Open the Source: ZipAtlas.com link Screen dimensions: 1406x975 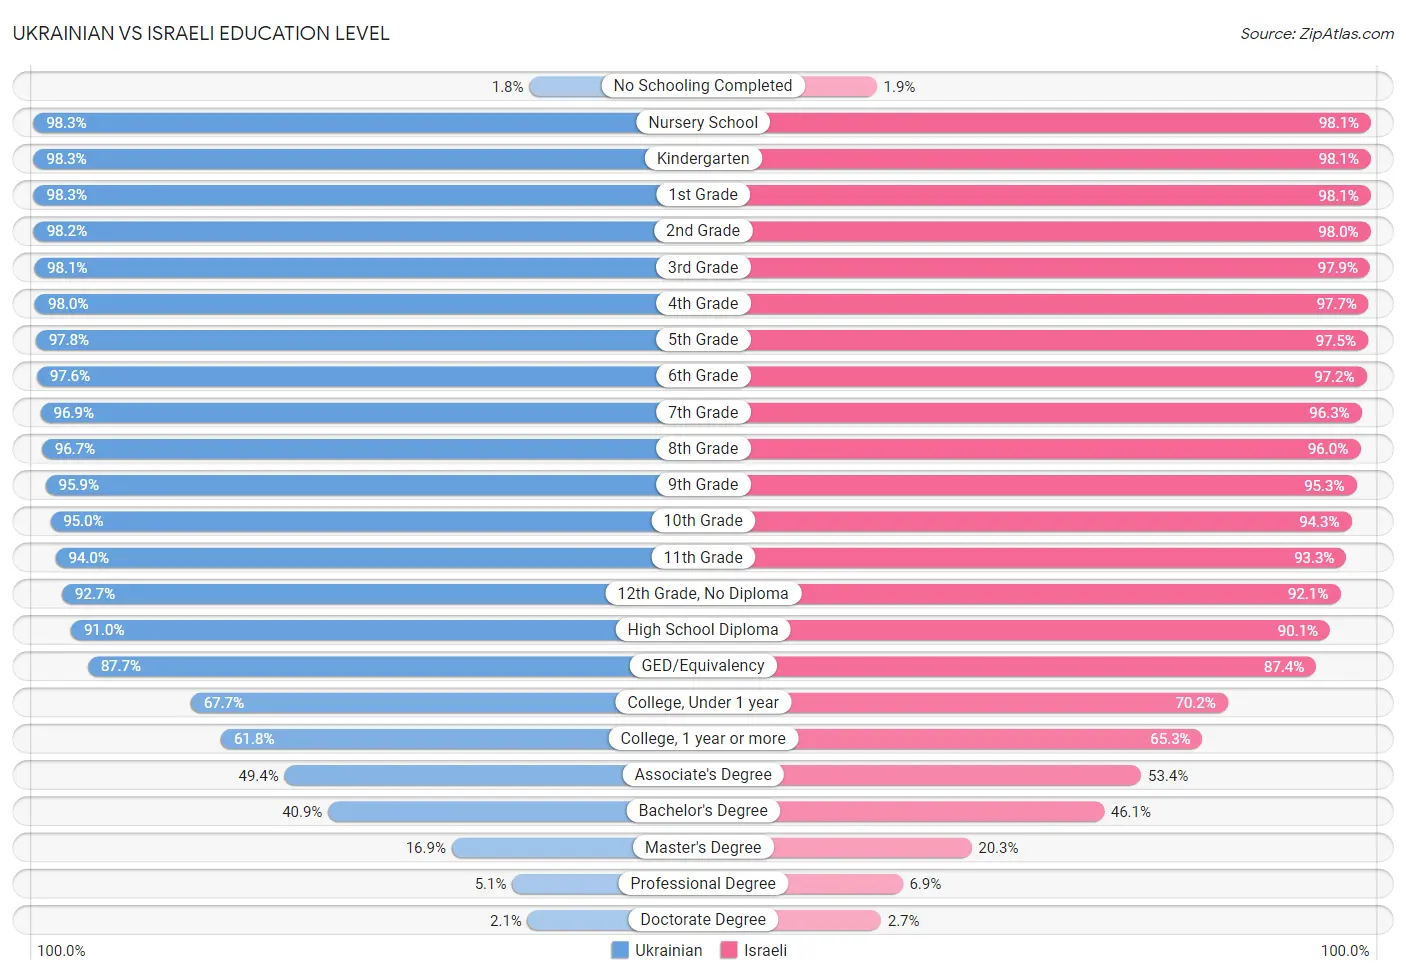(1316, 34)
